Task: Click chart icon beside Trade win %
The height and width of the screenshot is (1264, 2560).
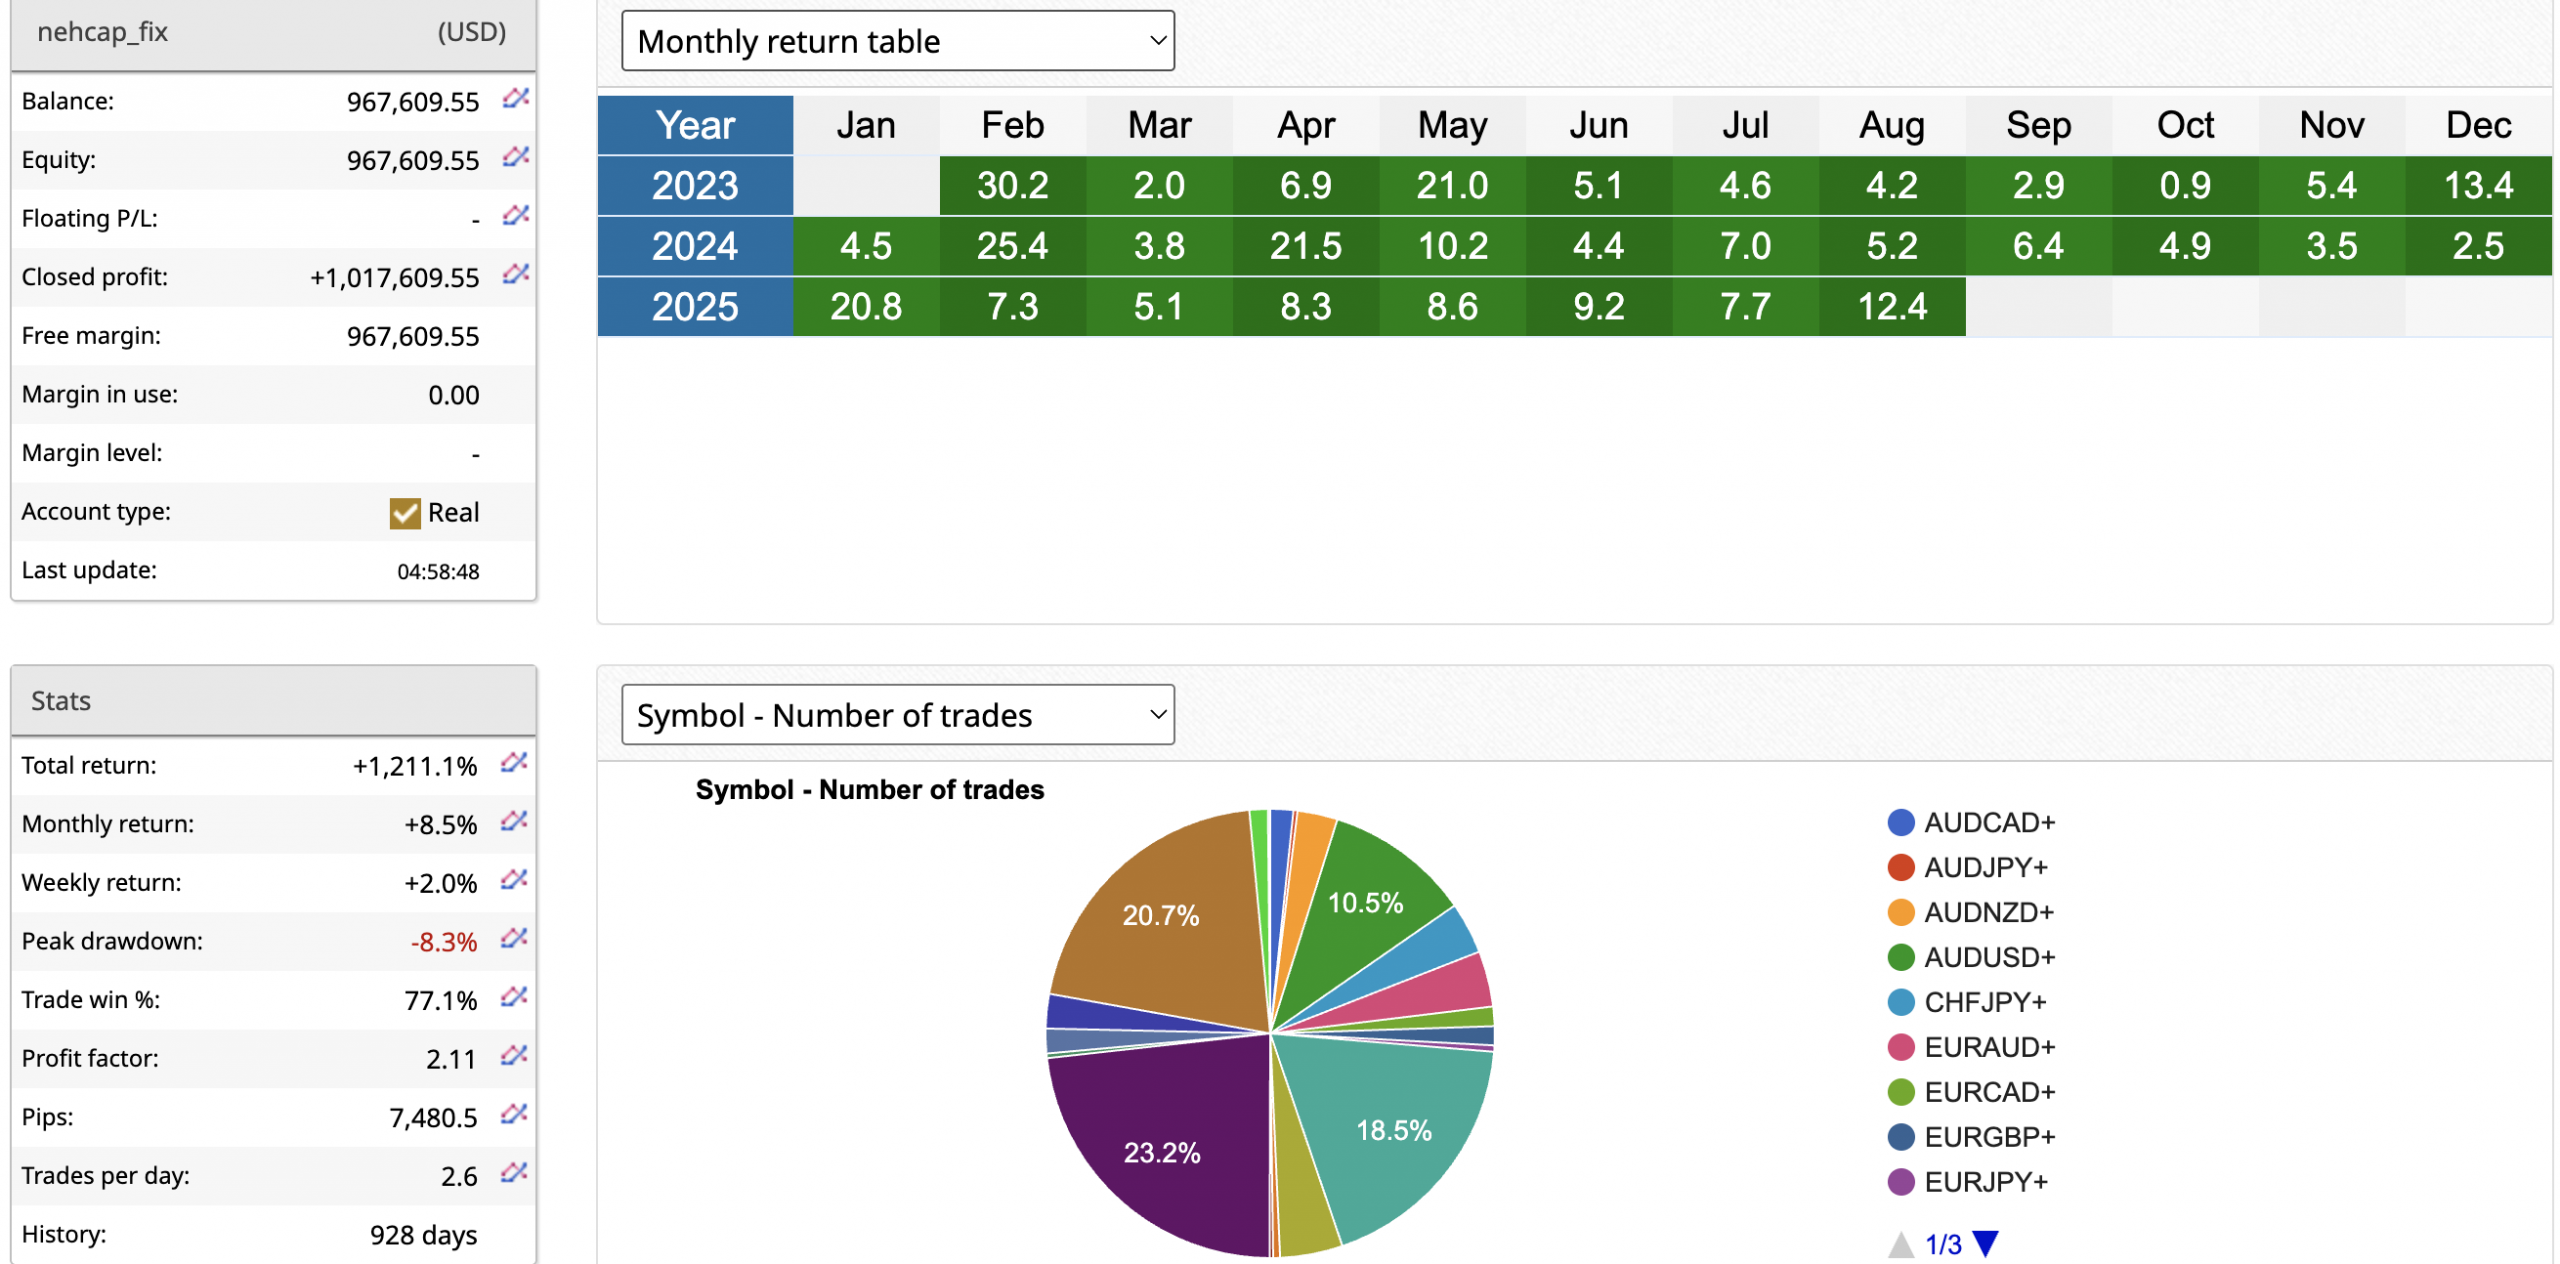Action: point(513,997)
